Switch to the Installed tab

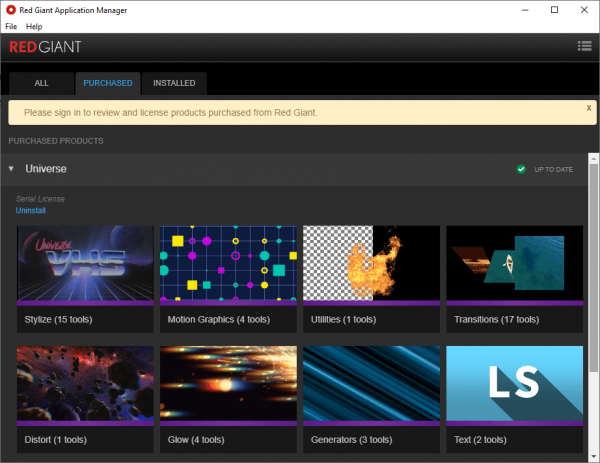(x=174, y=83)
